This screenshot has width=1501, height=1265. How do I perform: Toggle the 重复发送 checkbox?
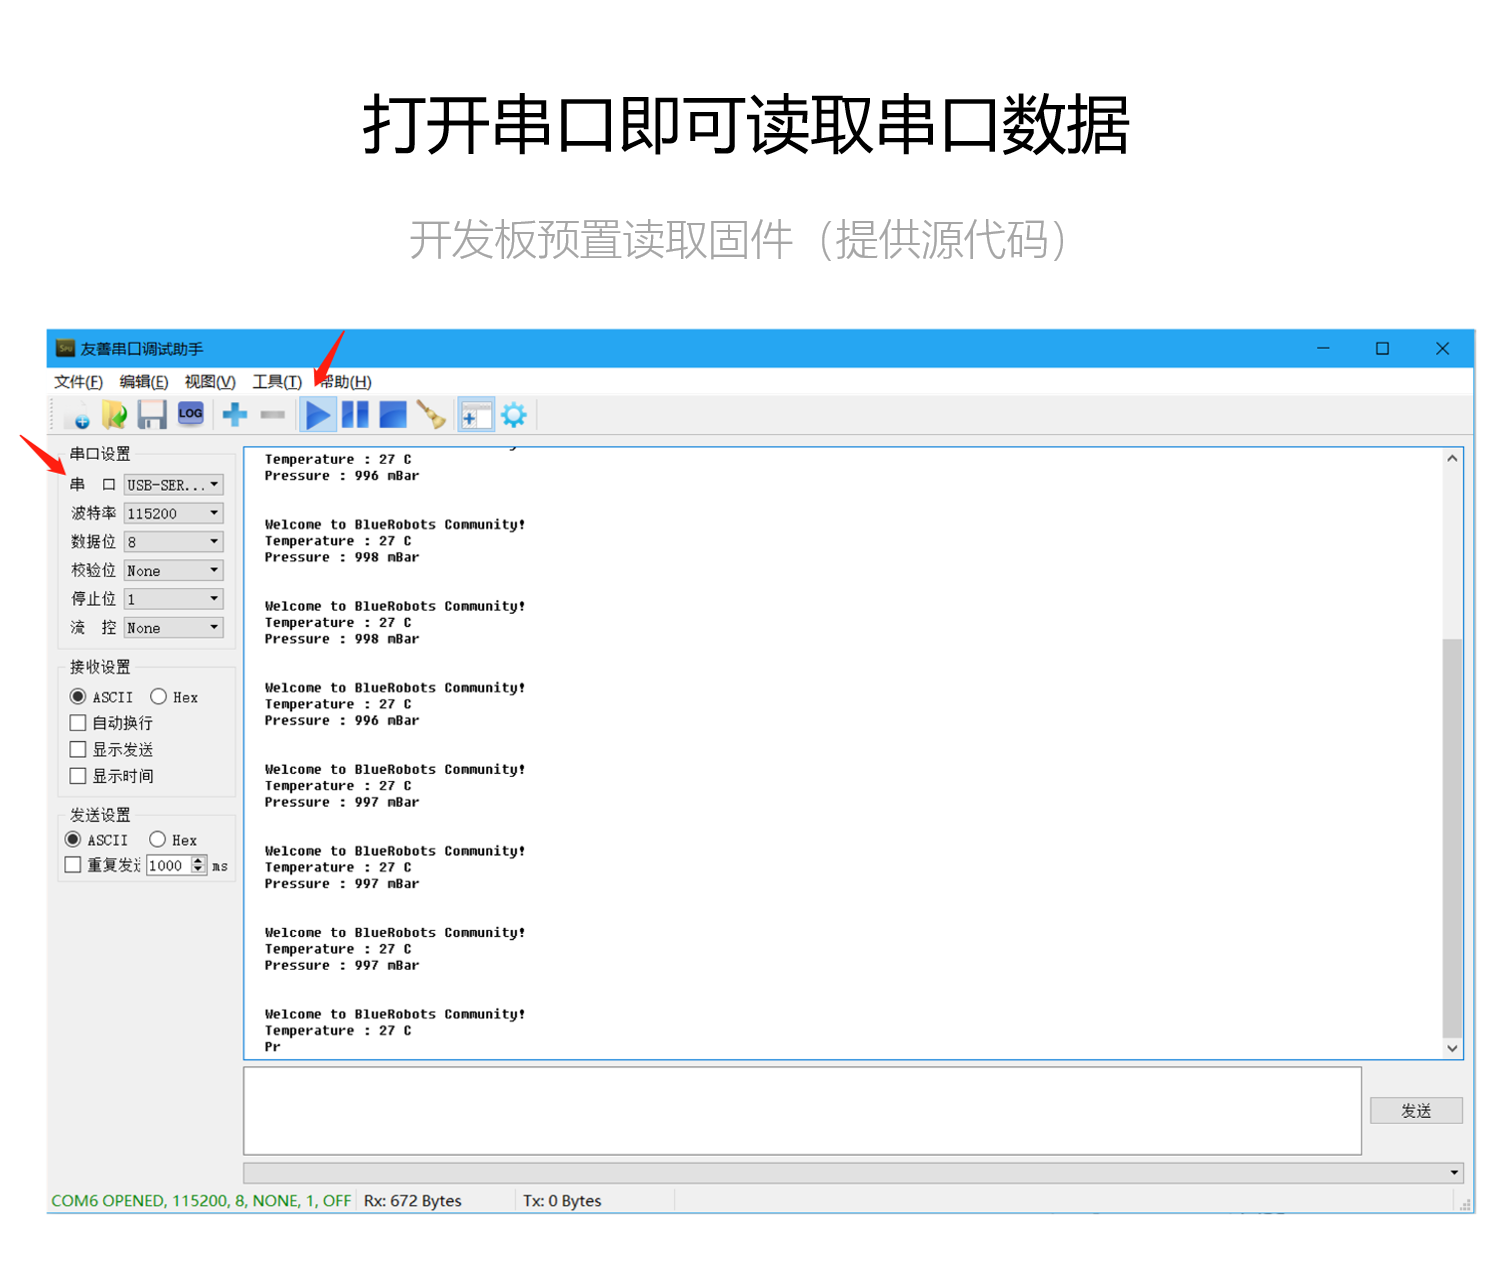click(73, 865)
